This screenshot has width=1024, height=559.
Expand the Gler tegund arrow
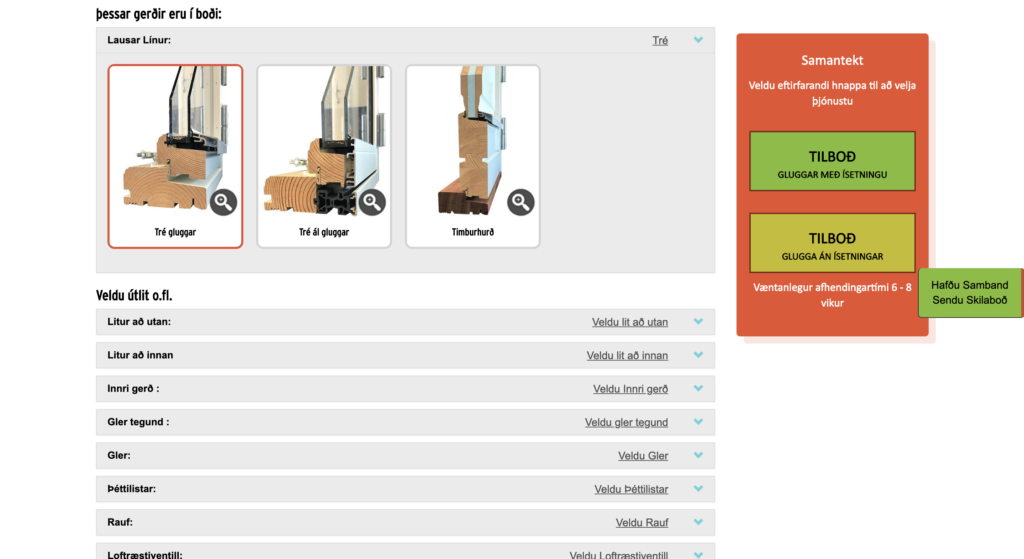click(x=698, y=422)
